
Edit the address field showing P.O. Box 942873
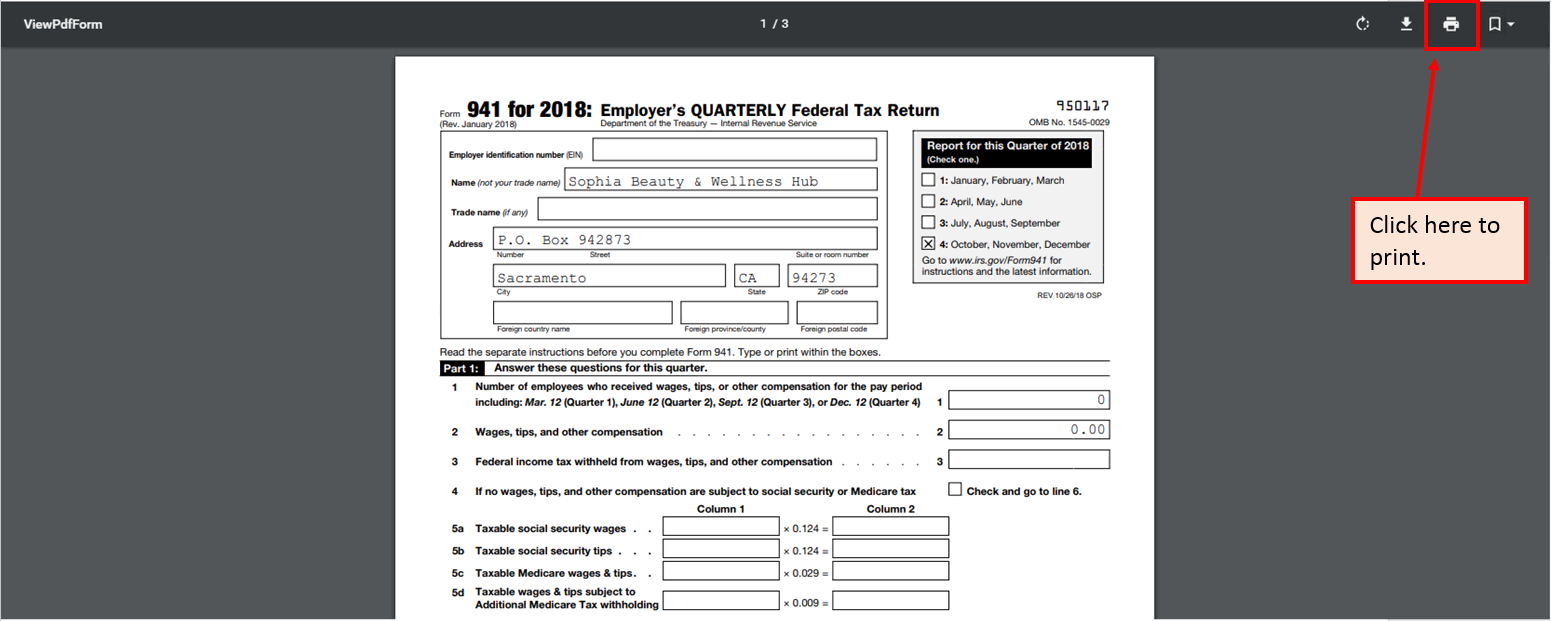685,239
